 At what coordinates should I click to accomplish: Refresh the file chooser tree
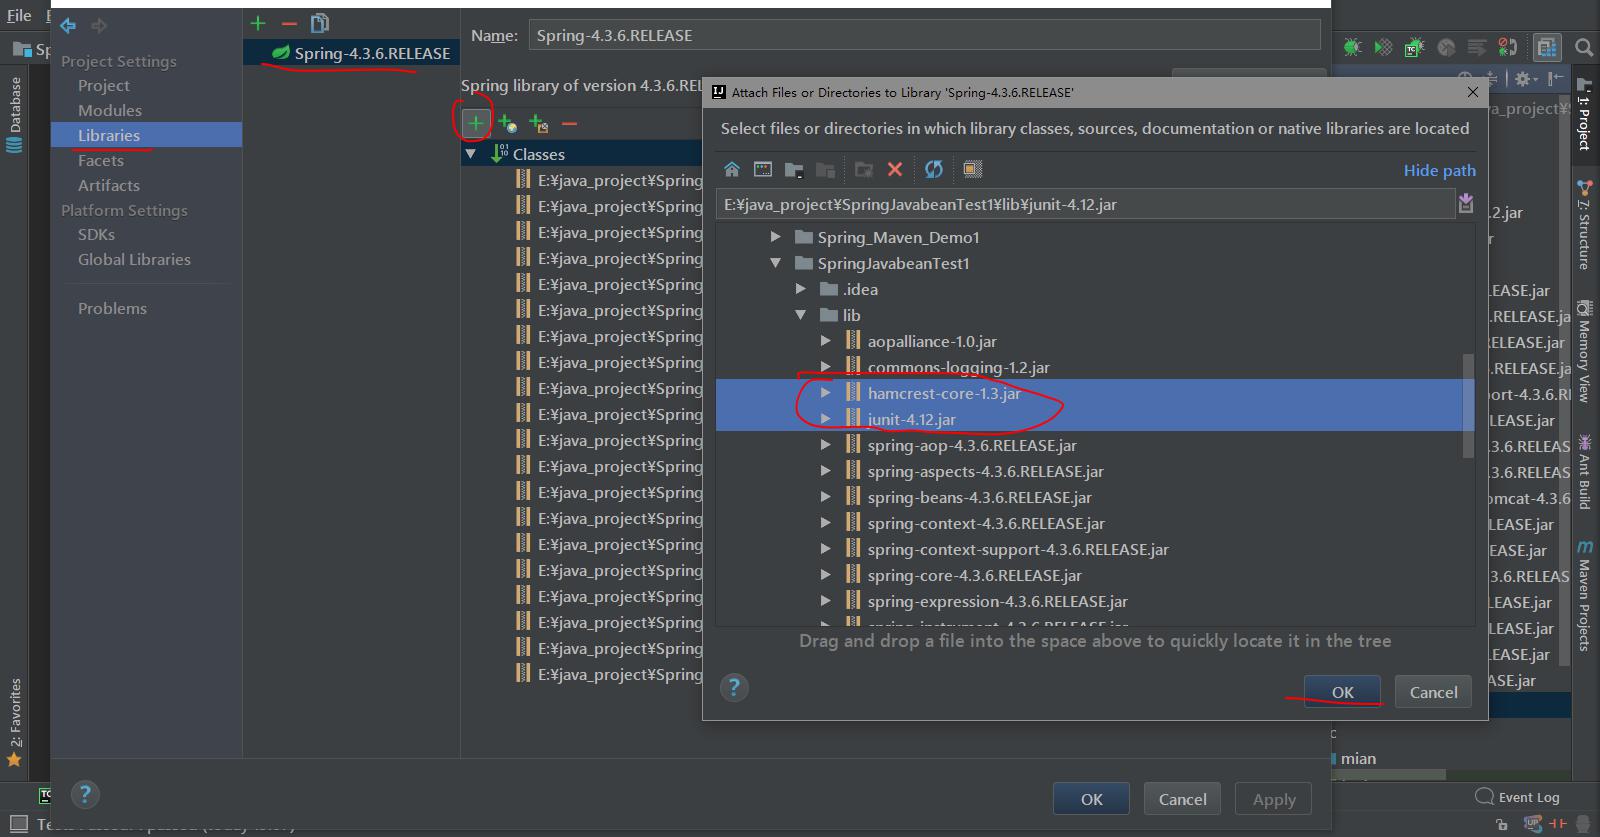tap(934, 169)
